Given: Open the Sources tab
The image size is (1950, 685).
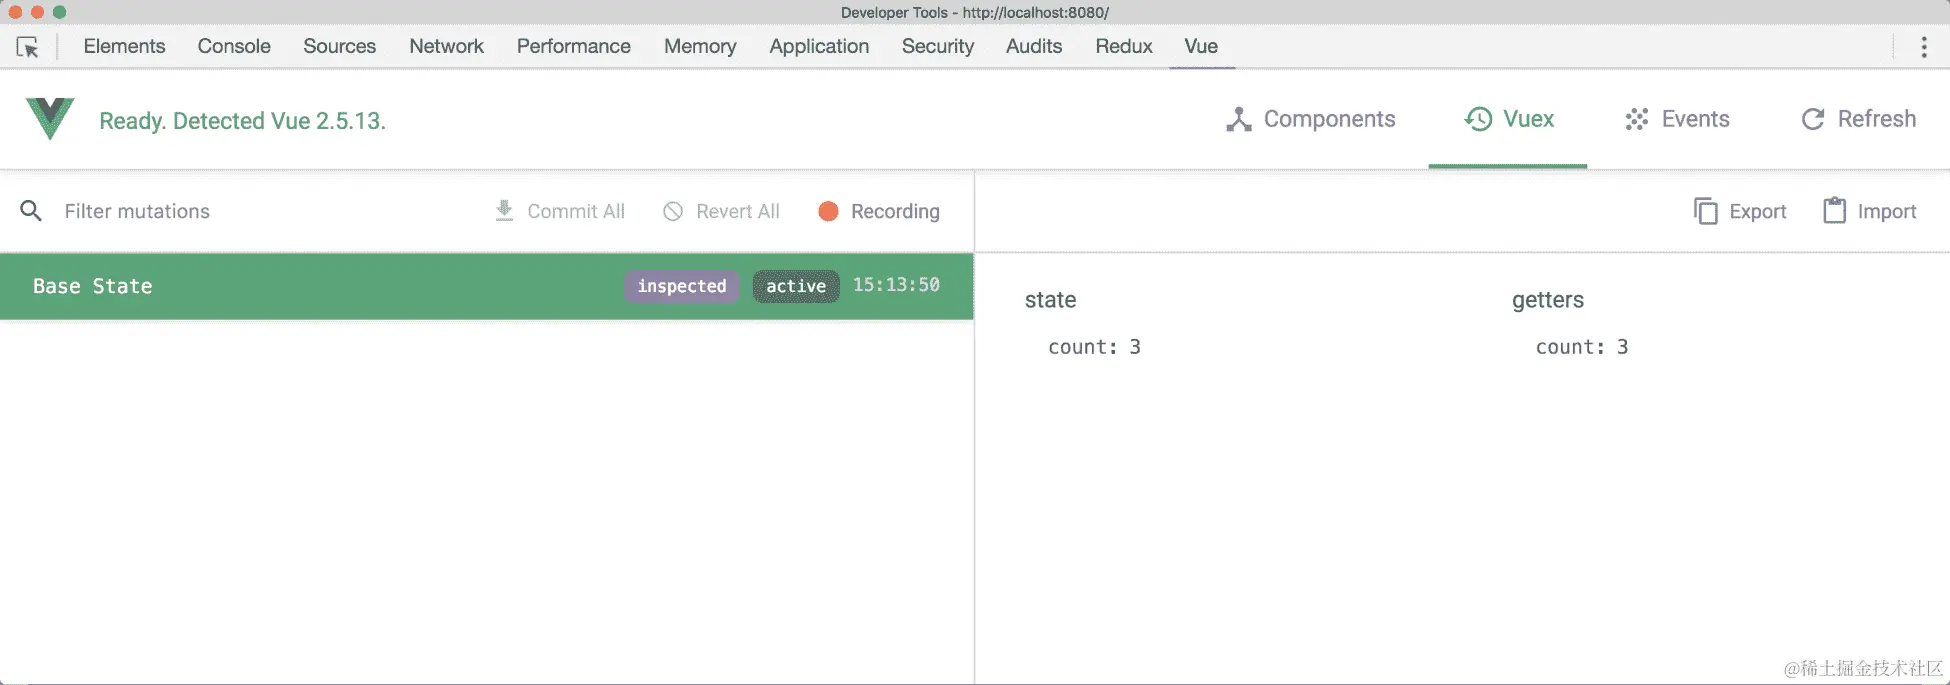Looking at the screenshot, I should pos(339,46).
